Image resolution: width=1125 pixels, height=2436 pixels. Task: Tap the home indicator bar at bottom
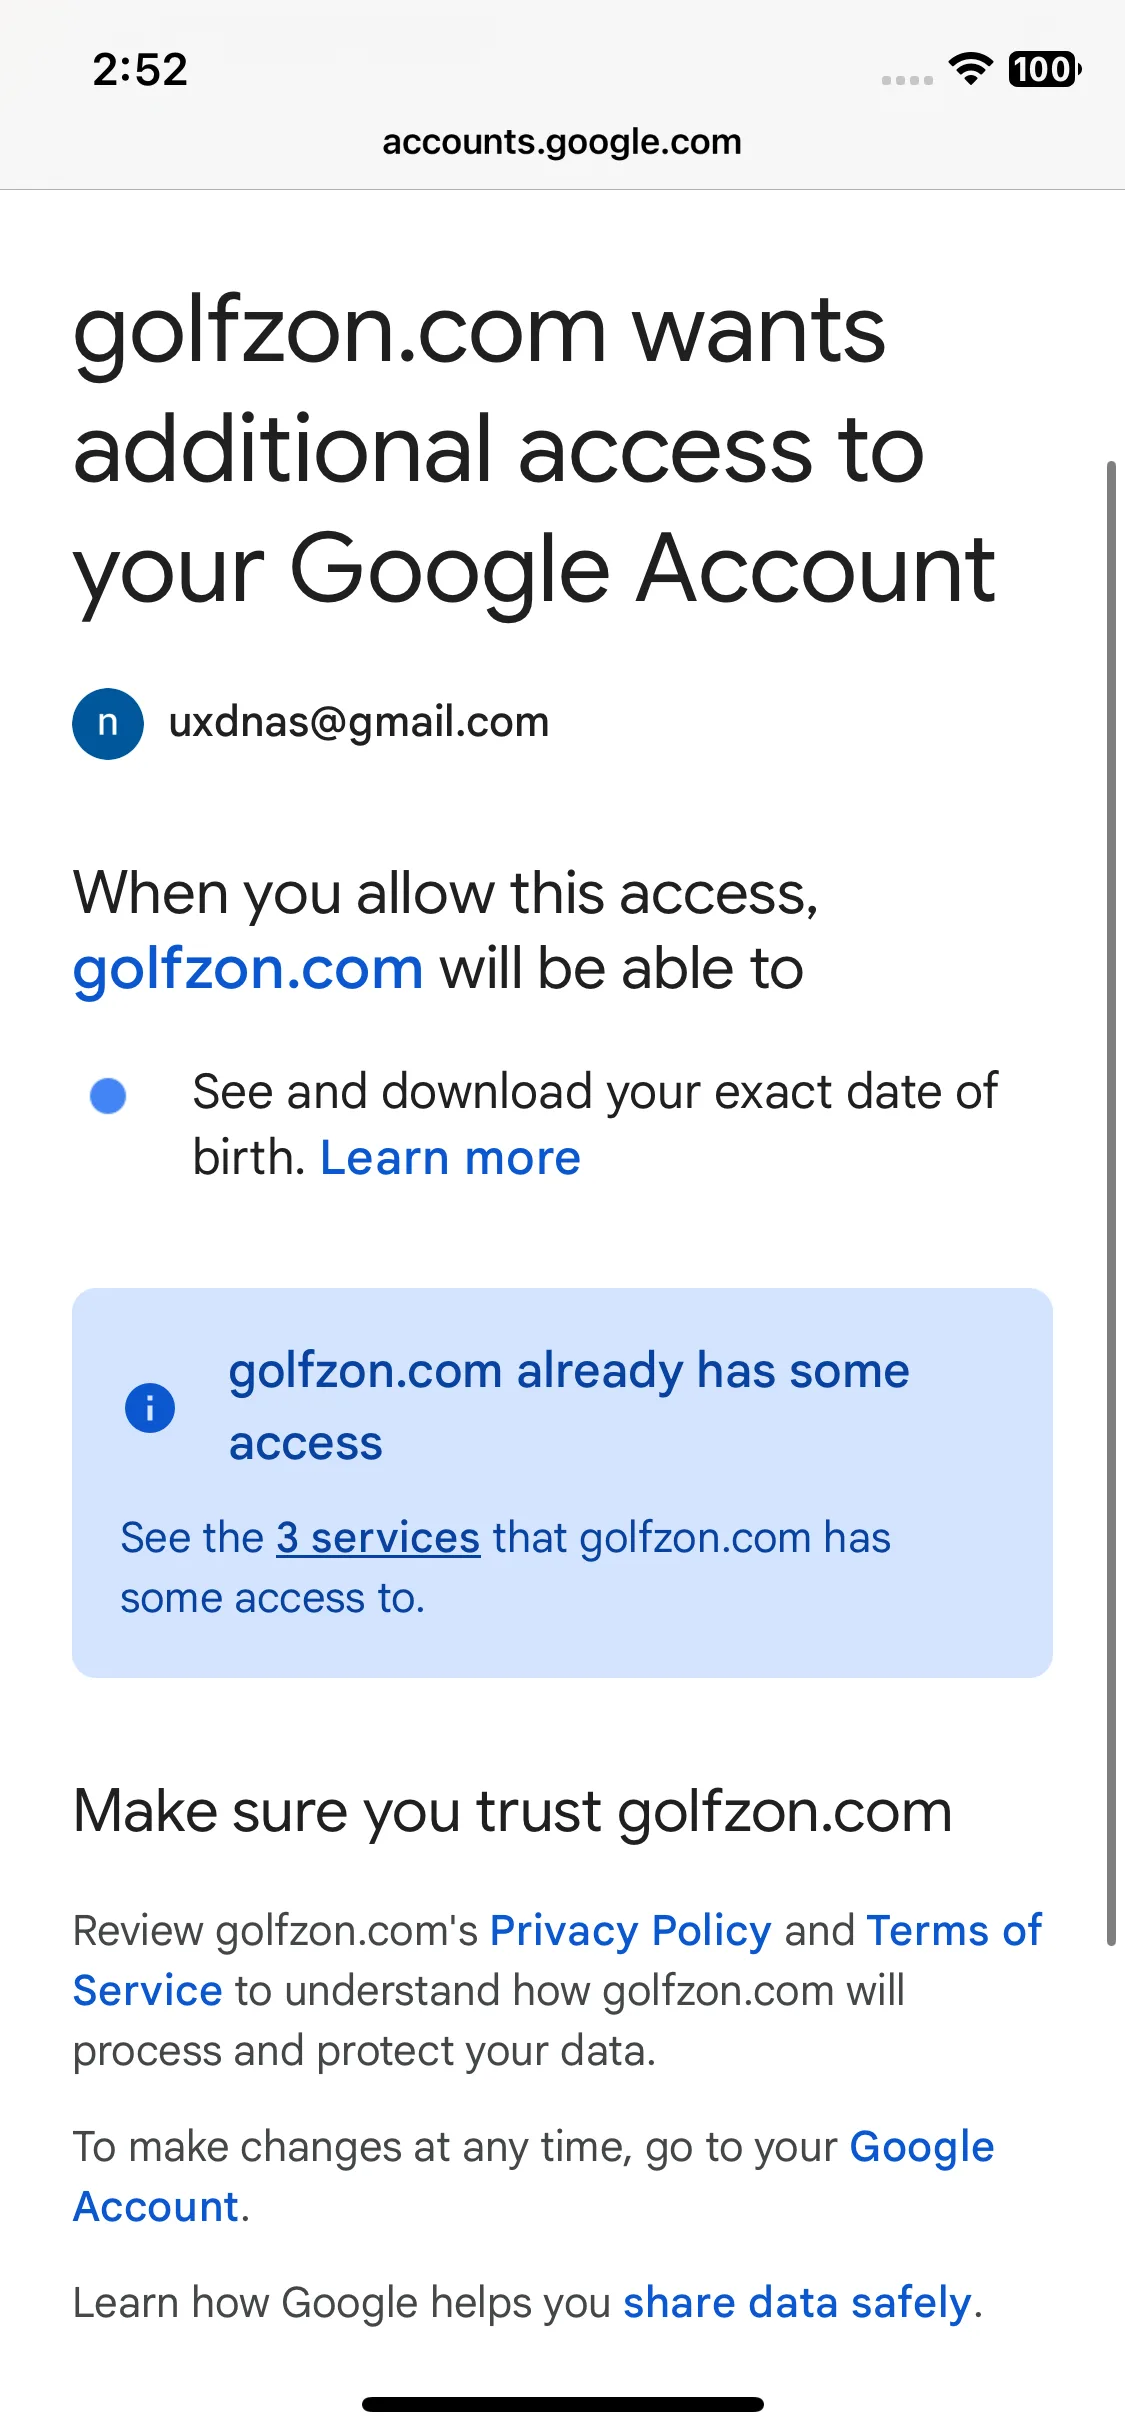click(563, 2404)
